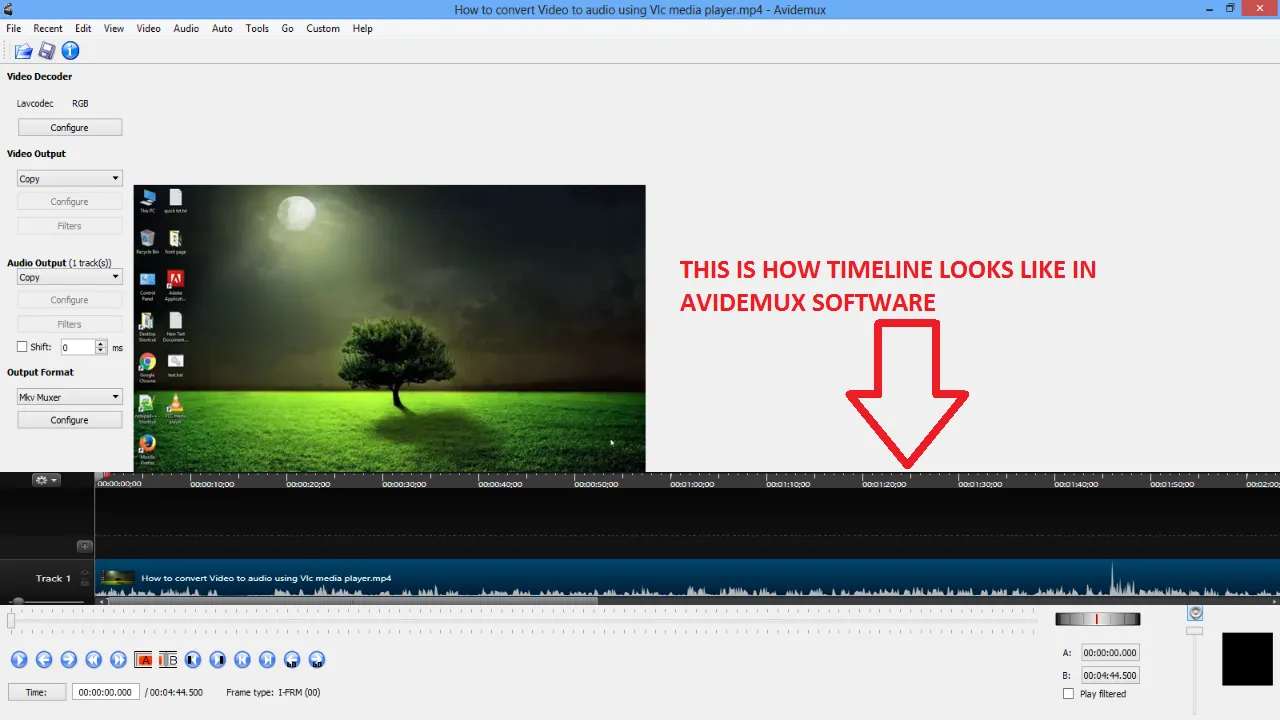Jump forward sixty seconds
The width and height of the screenshot is (1280, 720).
[317, 659]
